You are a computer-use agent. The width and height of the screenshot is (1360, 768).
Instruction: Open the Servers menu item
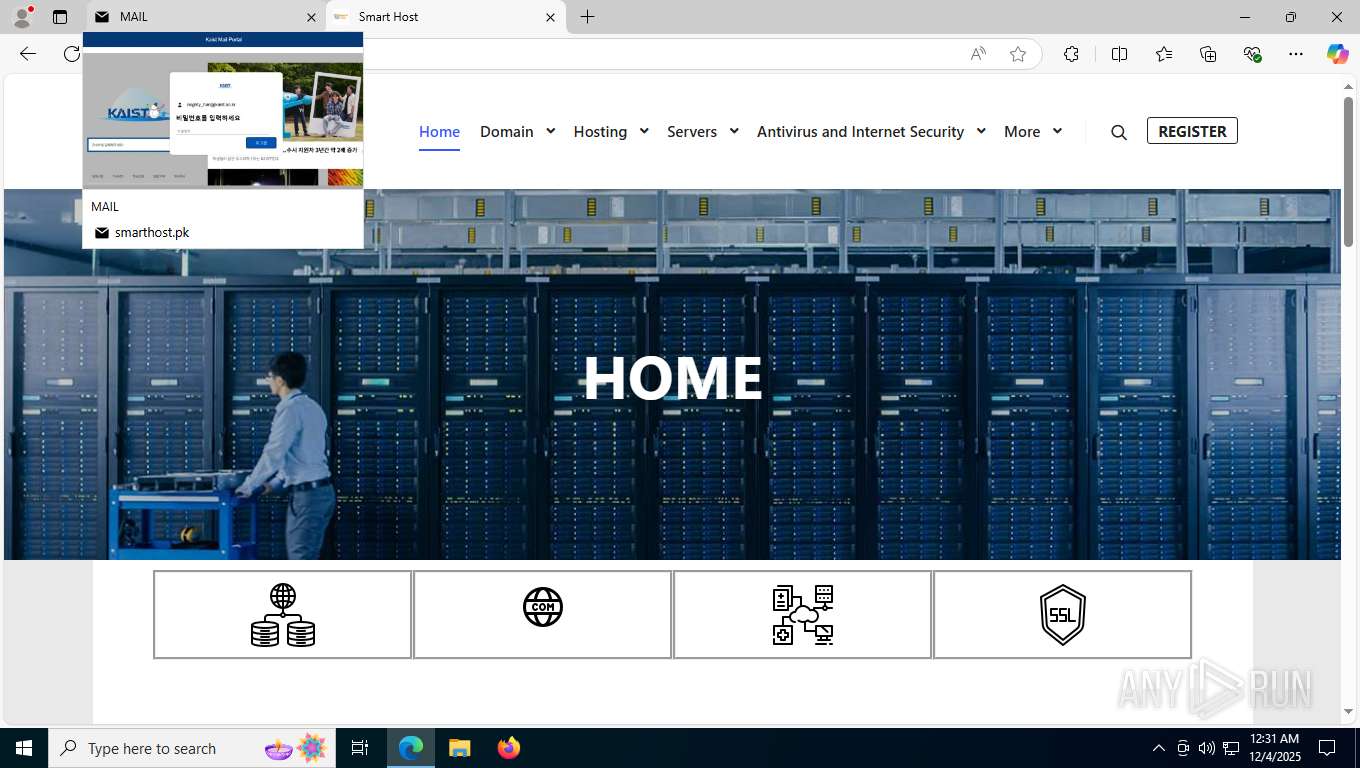coord(692,132)
